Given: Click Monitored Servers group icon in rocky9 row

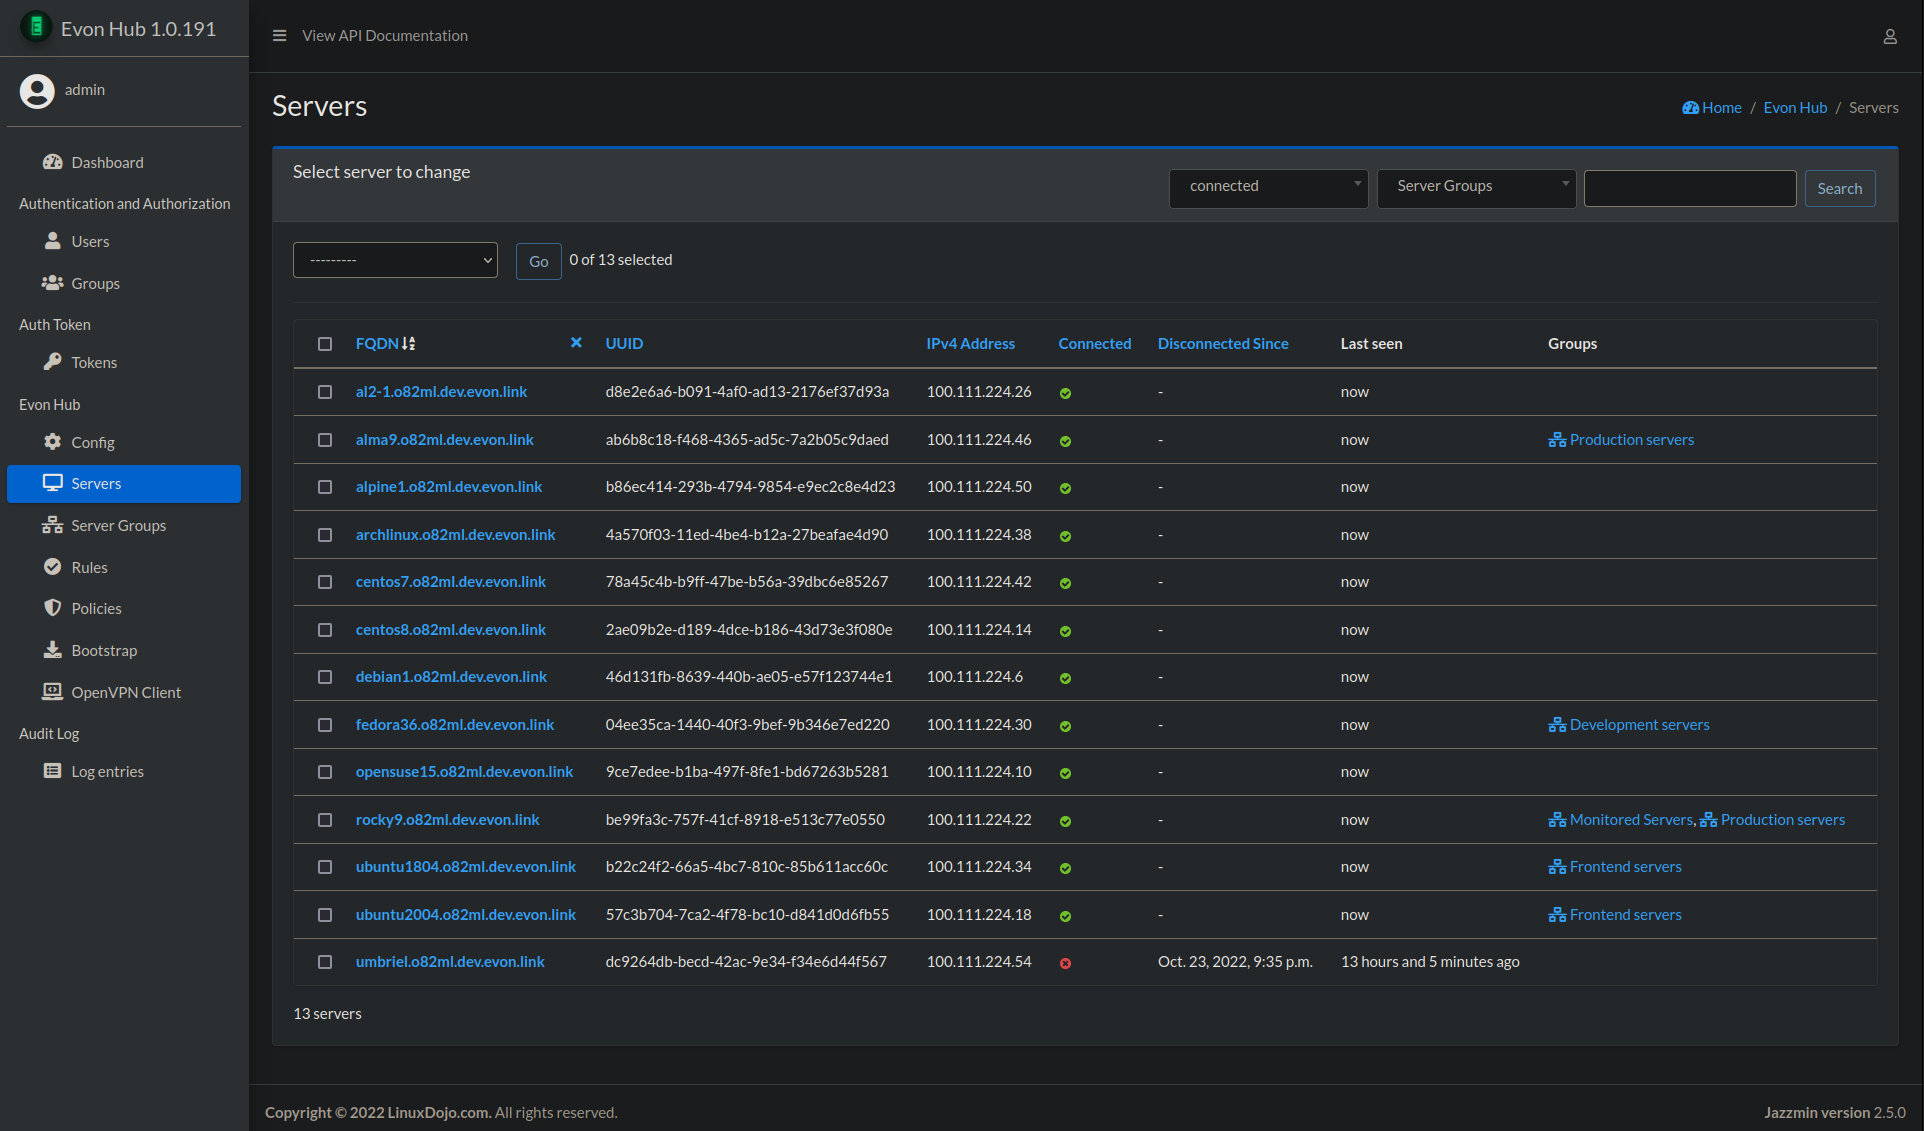Looking at the screenshot, I should pos(1557,820).
